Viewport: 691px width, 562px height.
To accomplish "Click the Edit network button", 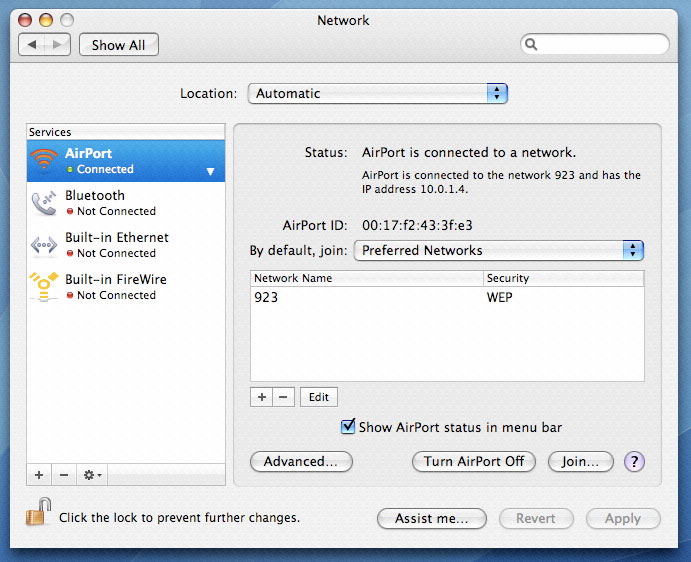I will 319,397.
